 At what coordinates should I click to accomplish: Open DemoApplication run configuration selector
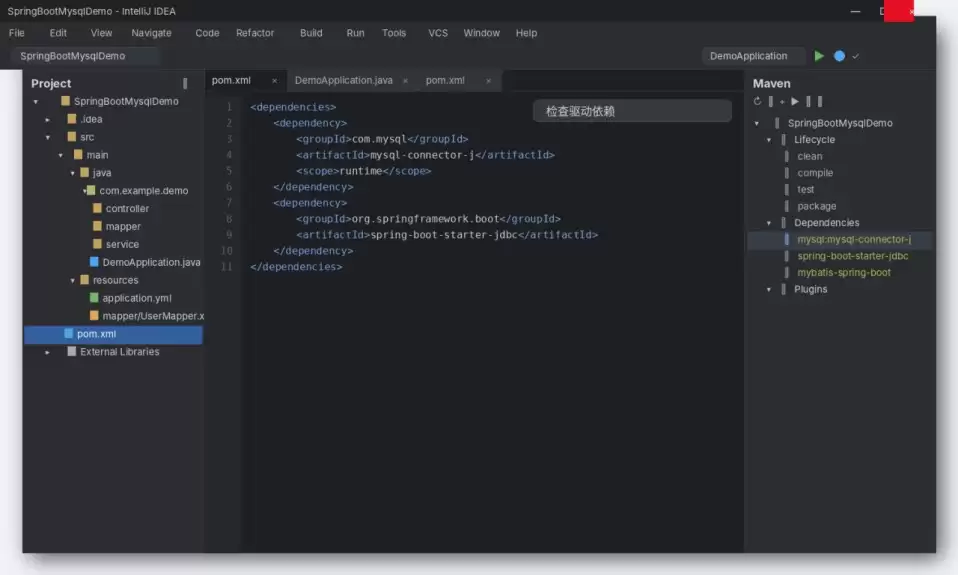pyautogui.click(x=753, y=56)
